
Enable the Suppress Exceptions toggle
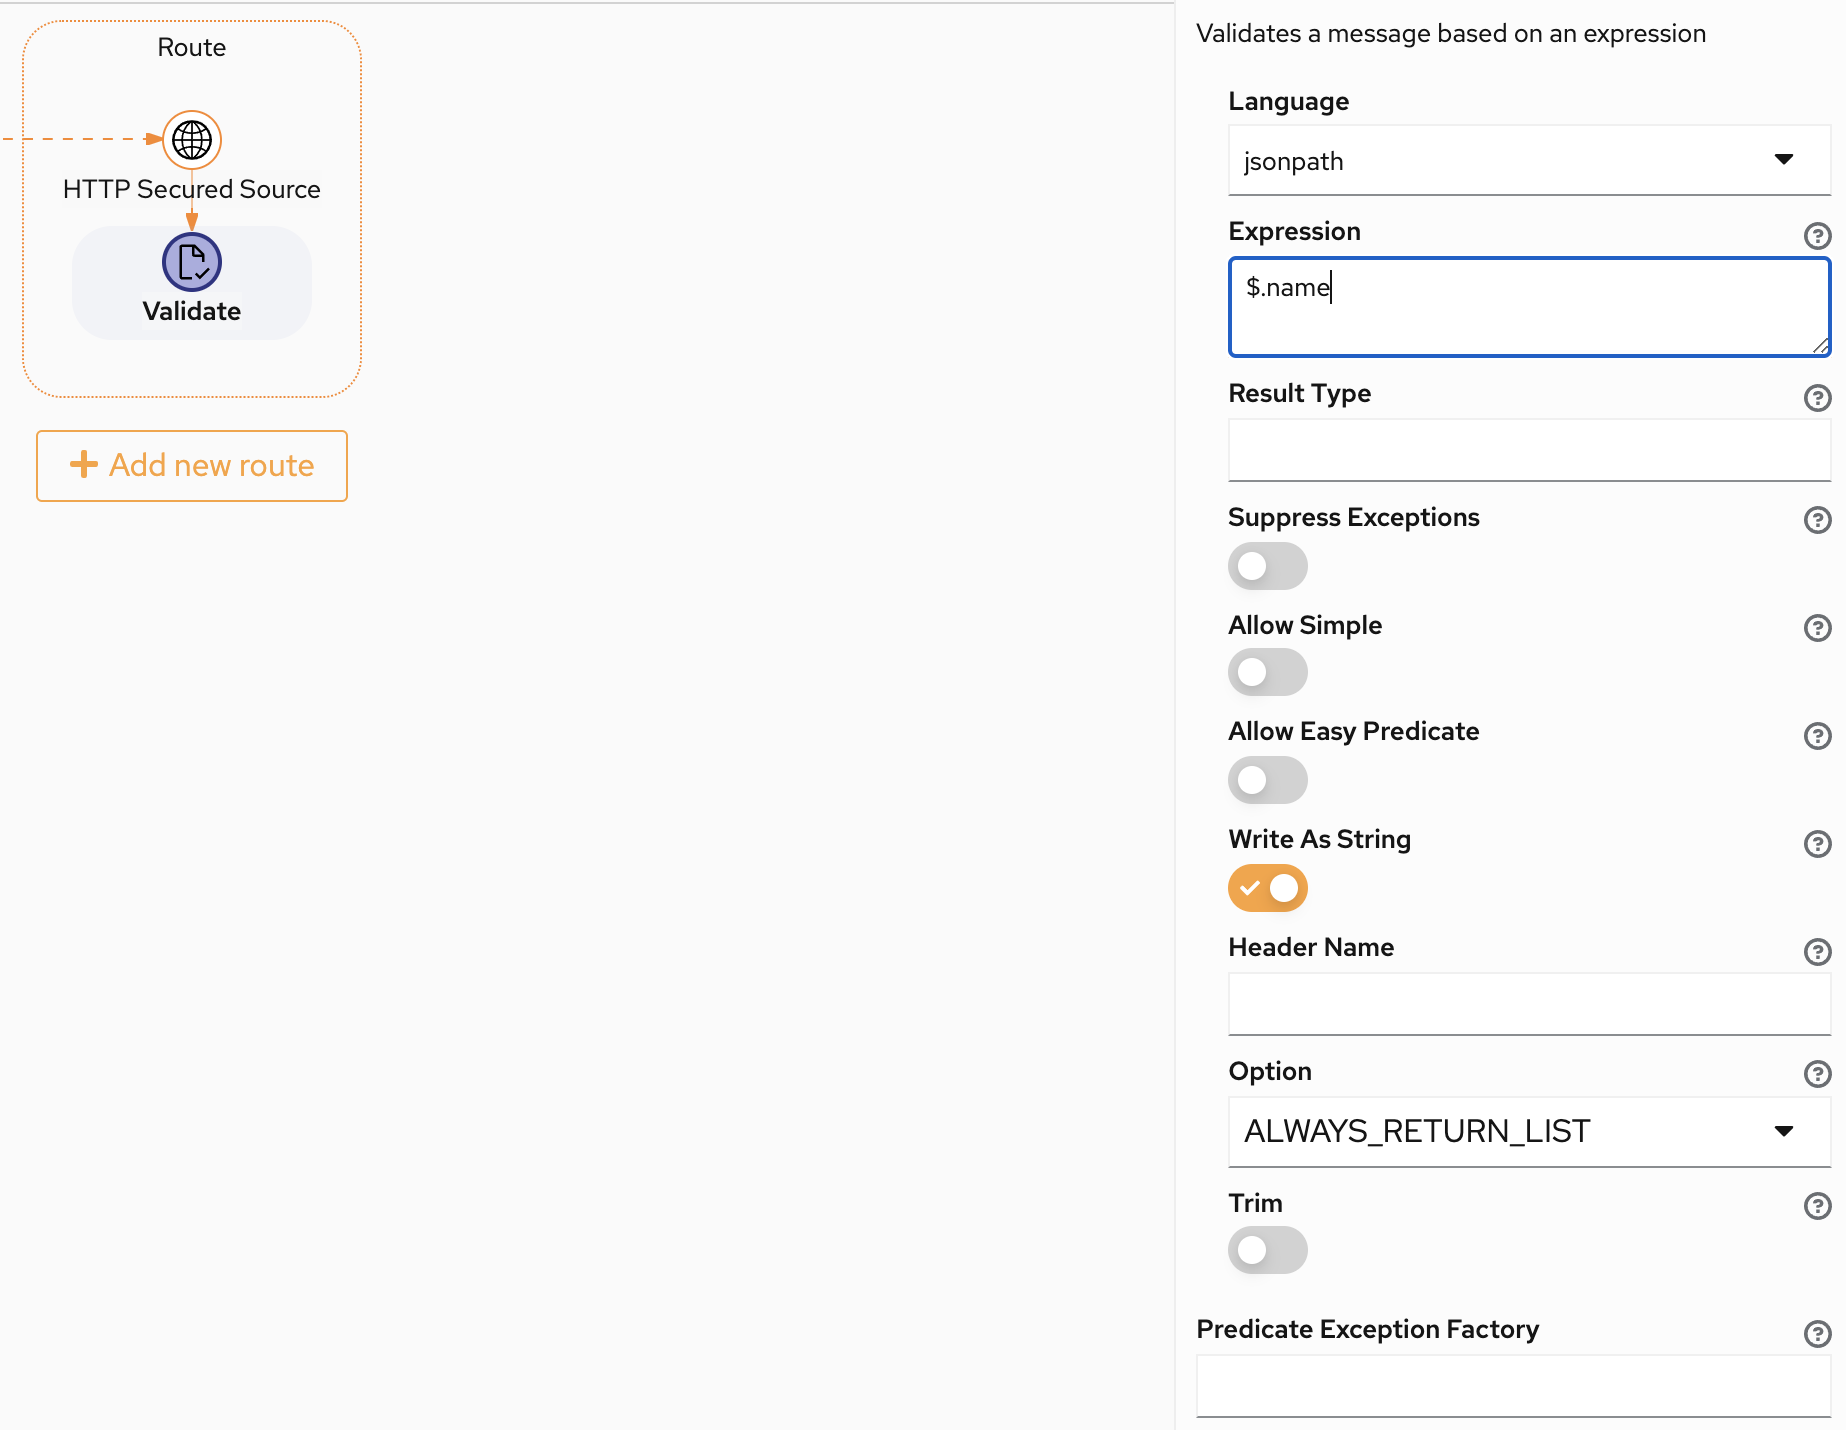point(1267,566)
